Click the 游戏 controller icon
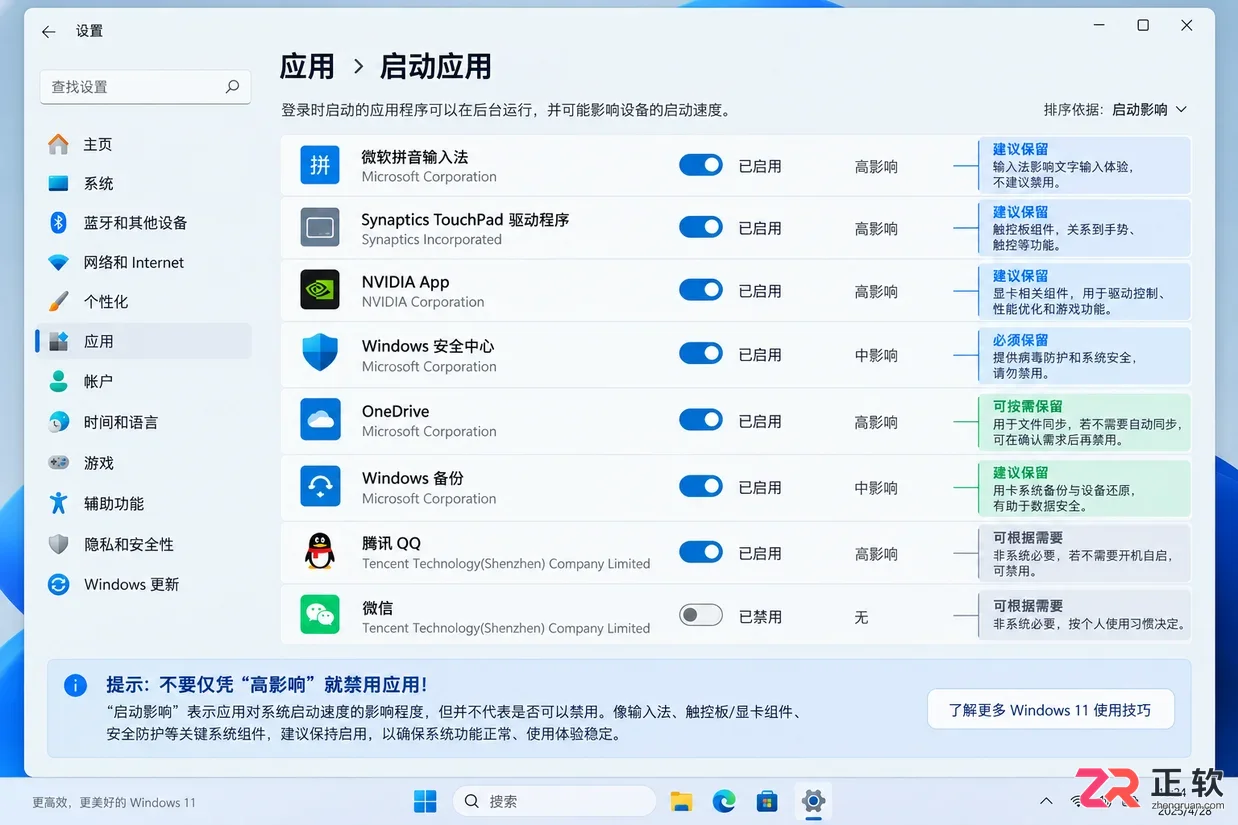This screenshot has width=1238, height=825. (59, 463)
